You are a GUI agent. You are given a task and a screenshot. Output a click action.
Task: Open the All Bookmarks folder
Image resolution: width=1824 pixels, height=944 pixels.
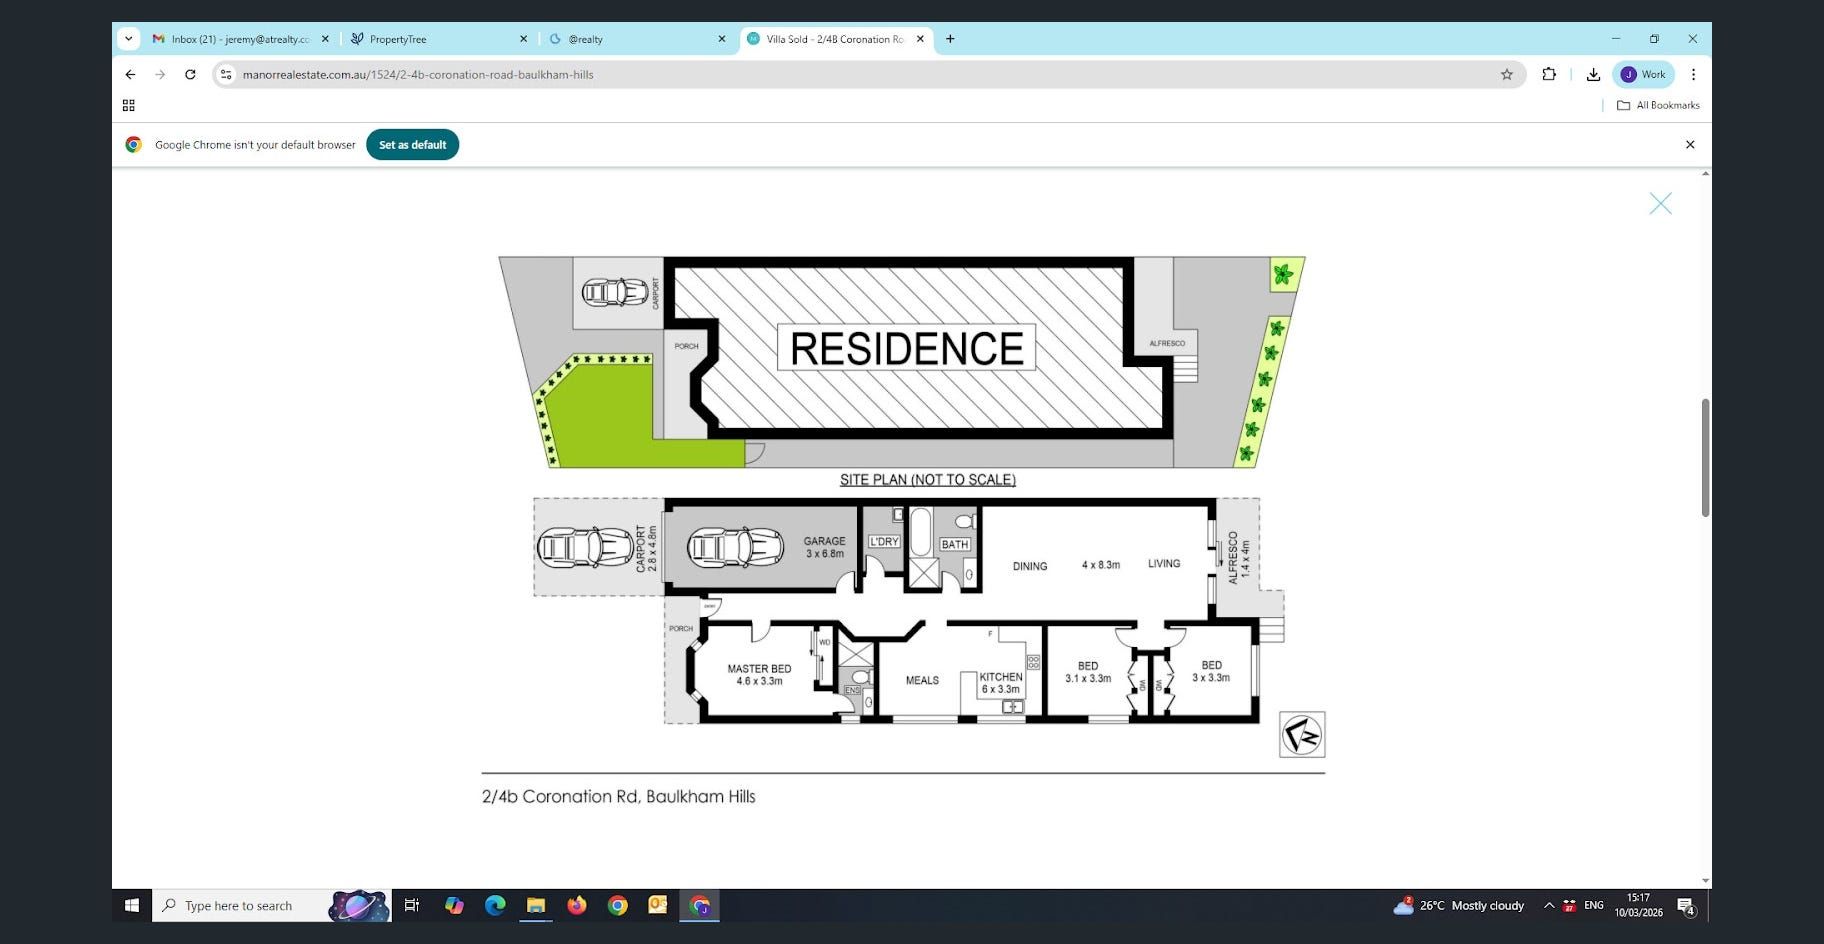[1658, 105]
